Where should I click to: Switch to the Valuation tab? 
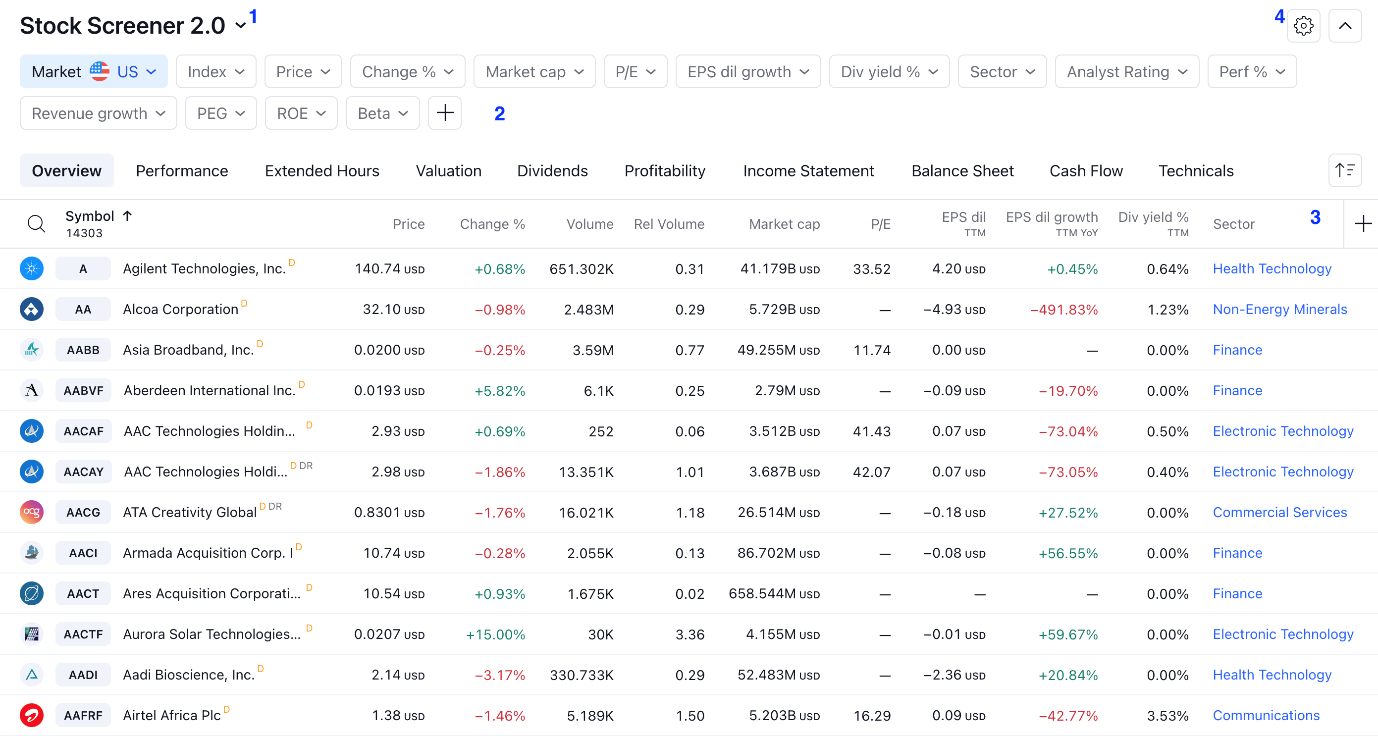tap(449, 170)
